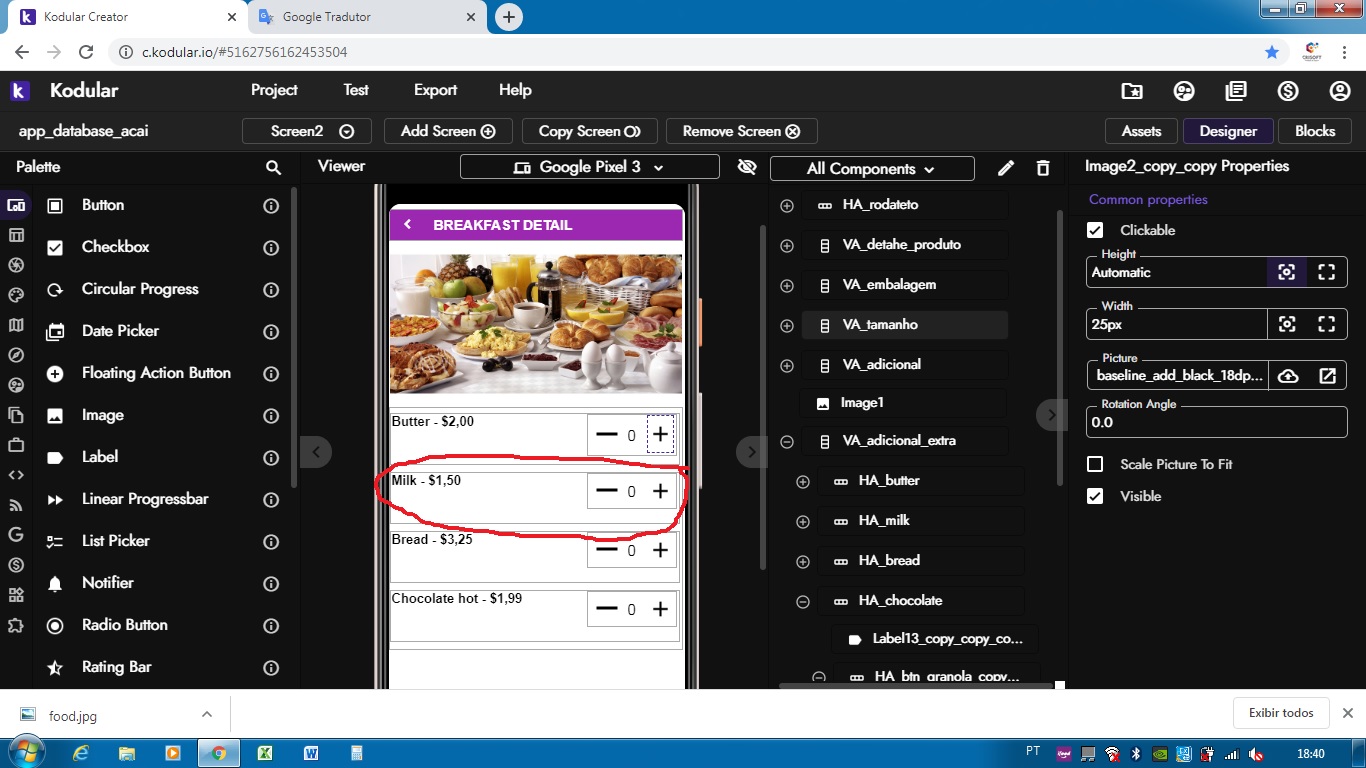Screen dimensions: 1366x768
Task: Click the rename pencil icon above component tree
Action: [1006, 168]
